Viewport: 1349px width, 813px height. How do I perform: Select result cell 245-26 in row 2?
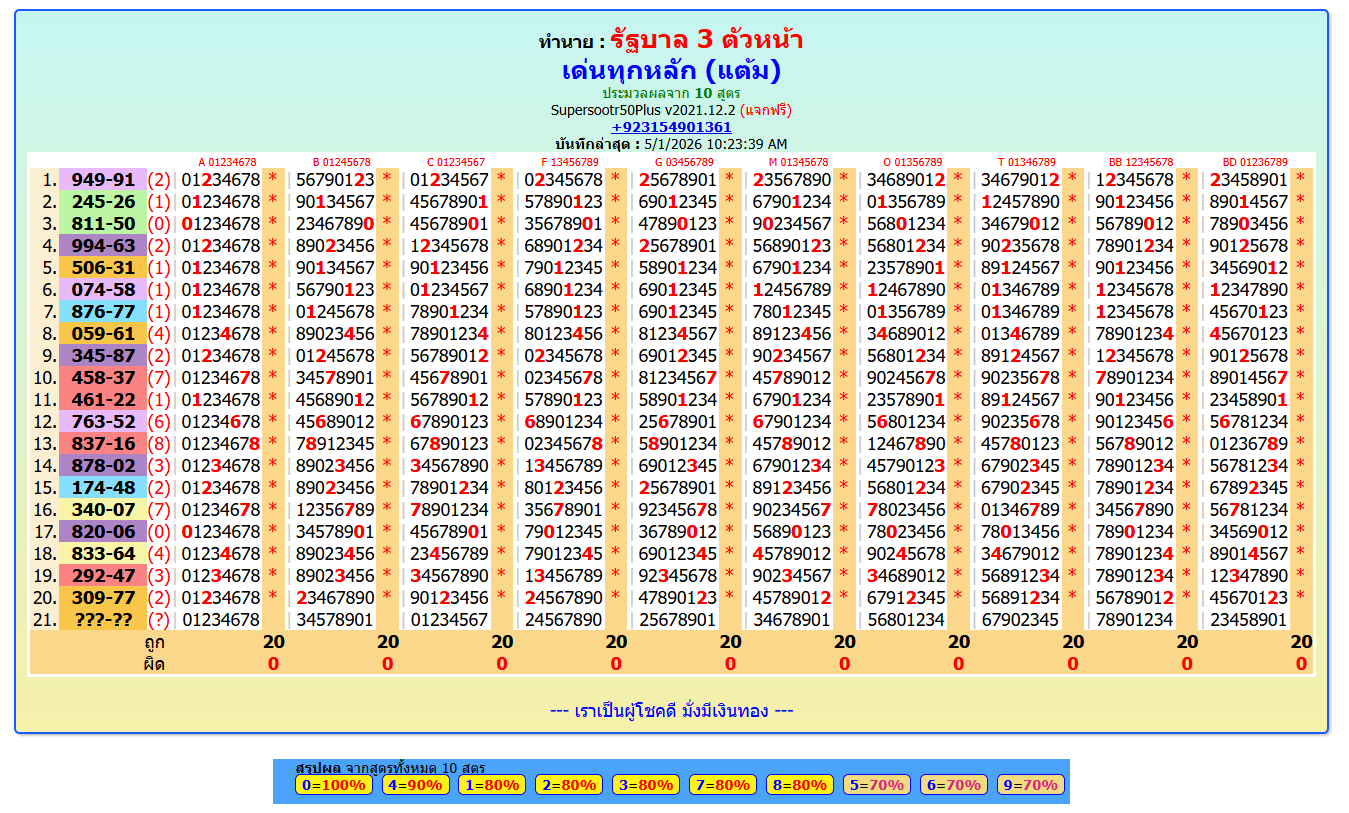click(x=103, y=202)
